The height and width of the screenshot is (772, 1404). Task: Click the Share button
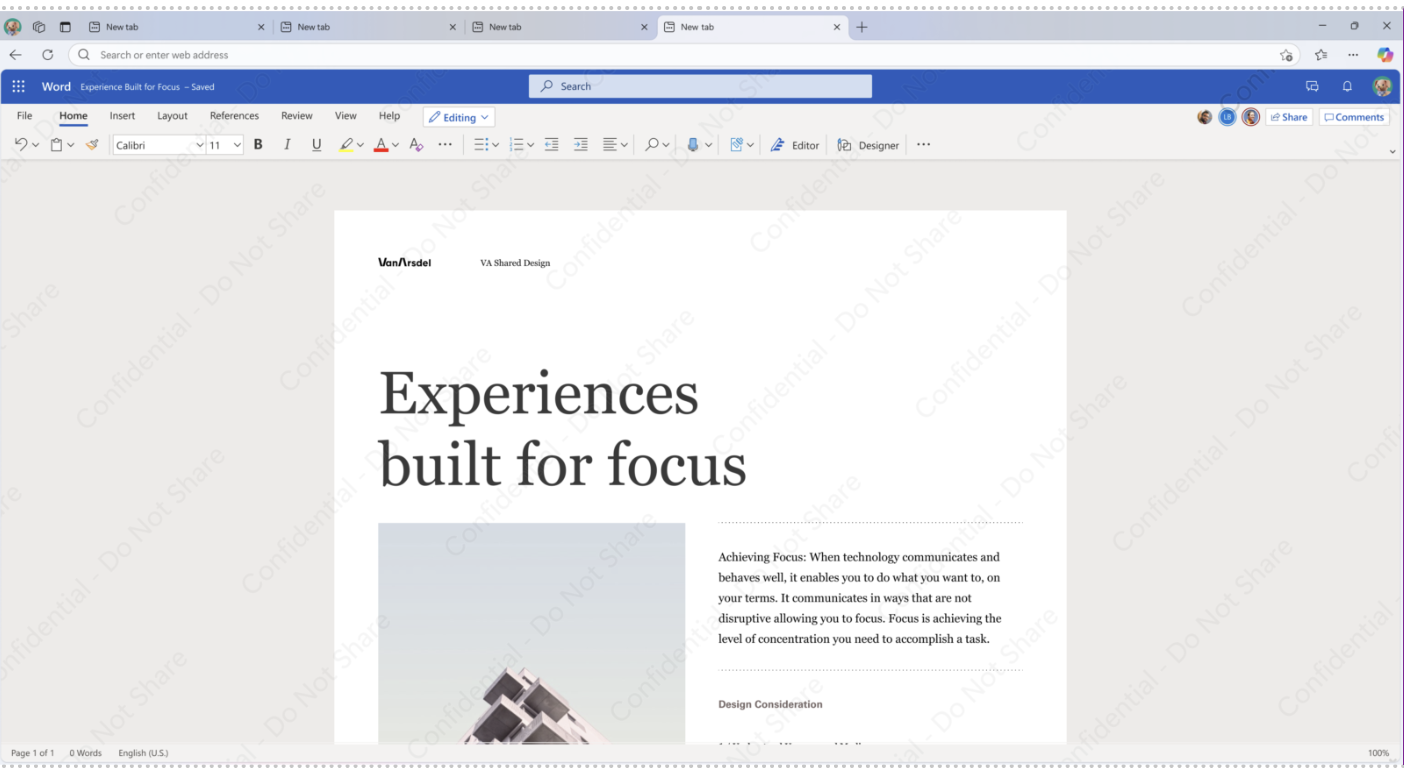[1289, 117]
